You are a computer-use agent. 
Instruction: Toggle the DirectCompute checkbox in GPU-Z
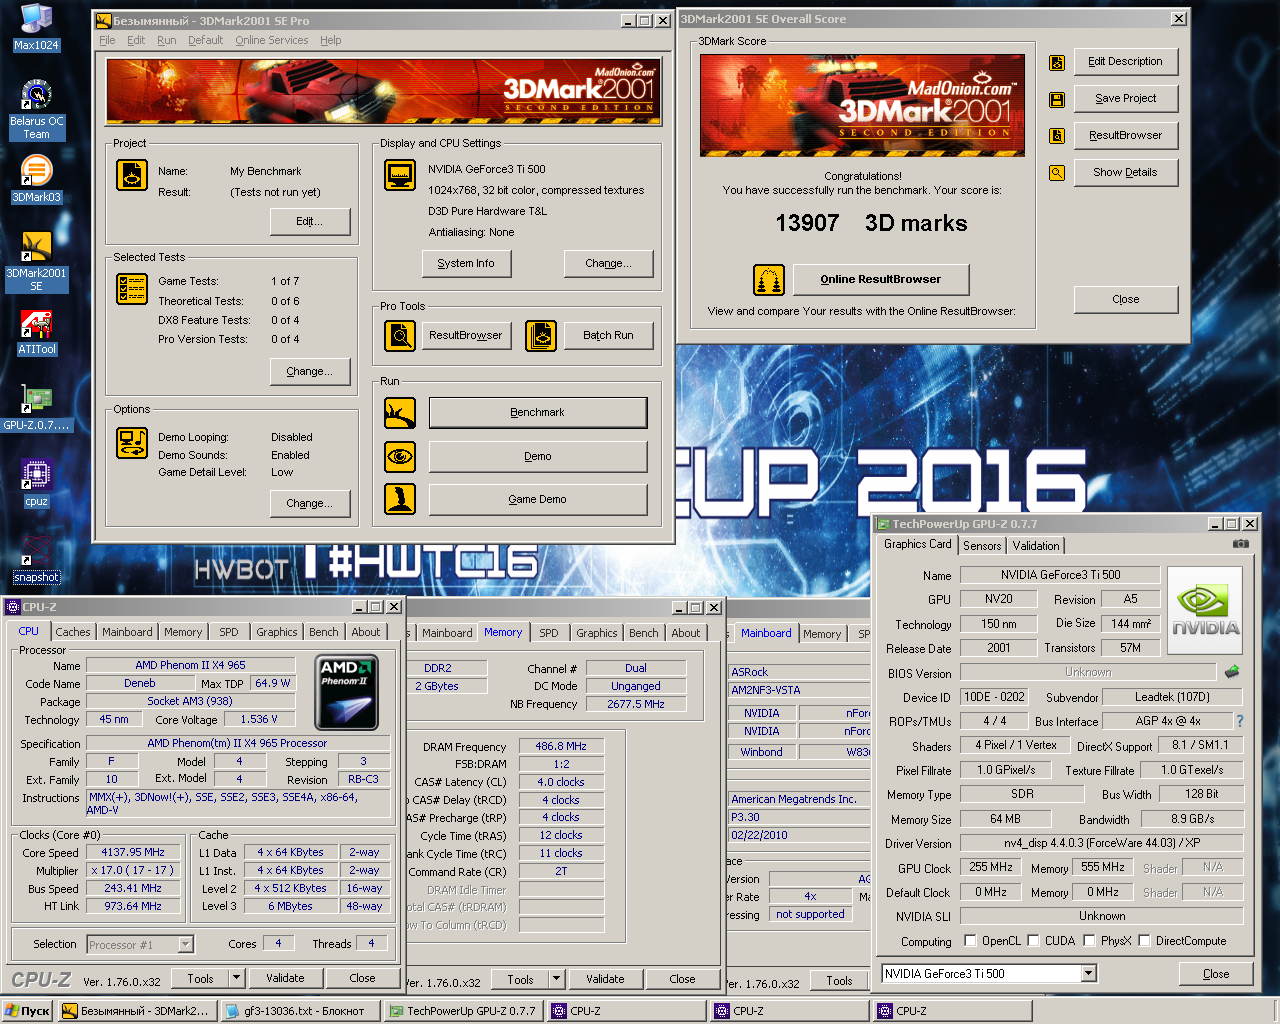pyautogui.click(x=1144, y=940)
